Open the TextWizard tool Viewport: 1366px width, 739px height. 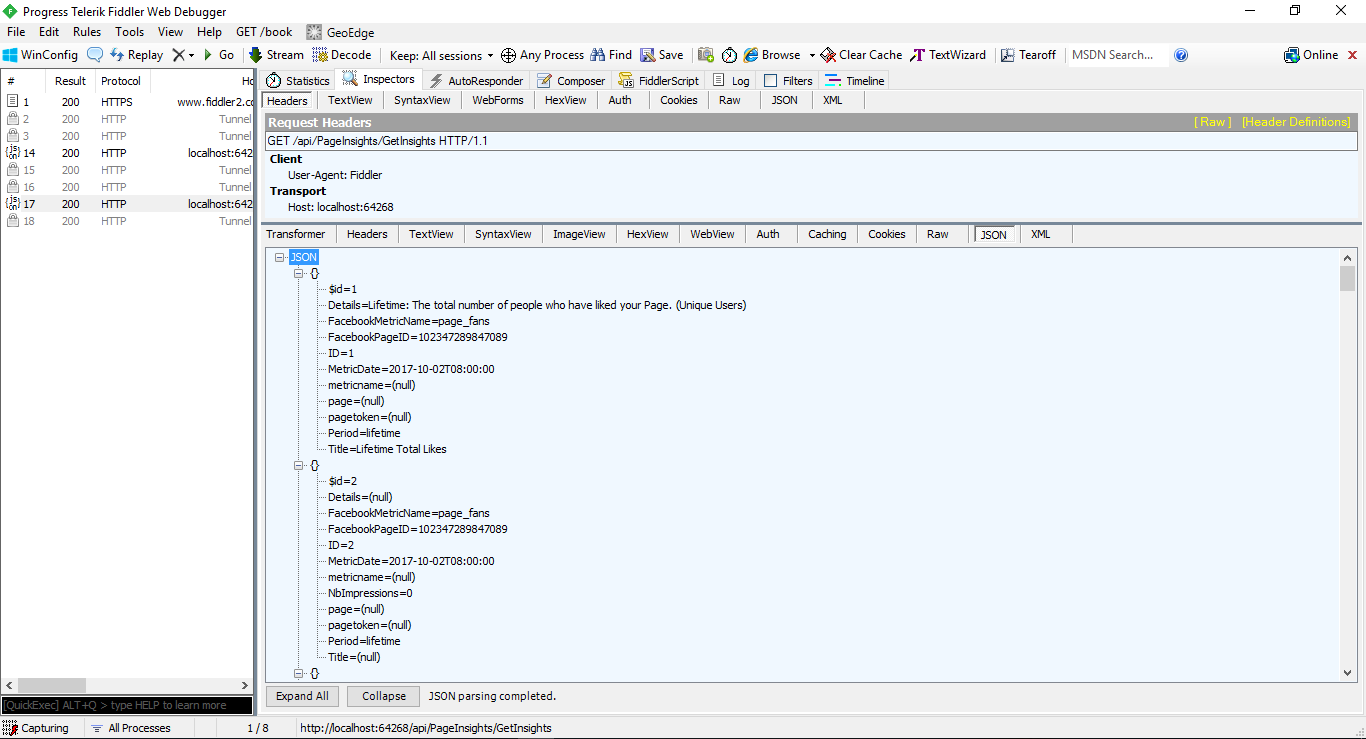[x=948, y=55]
